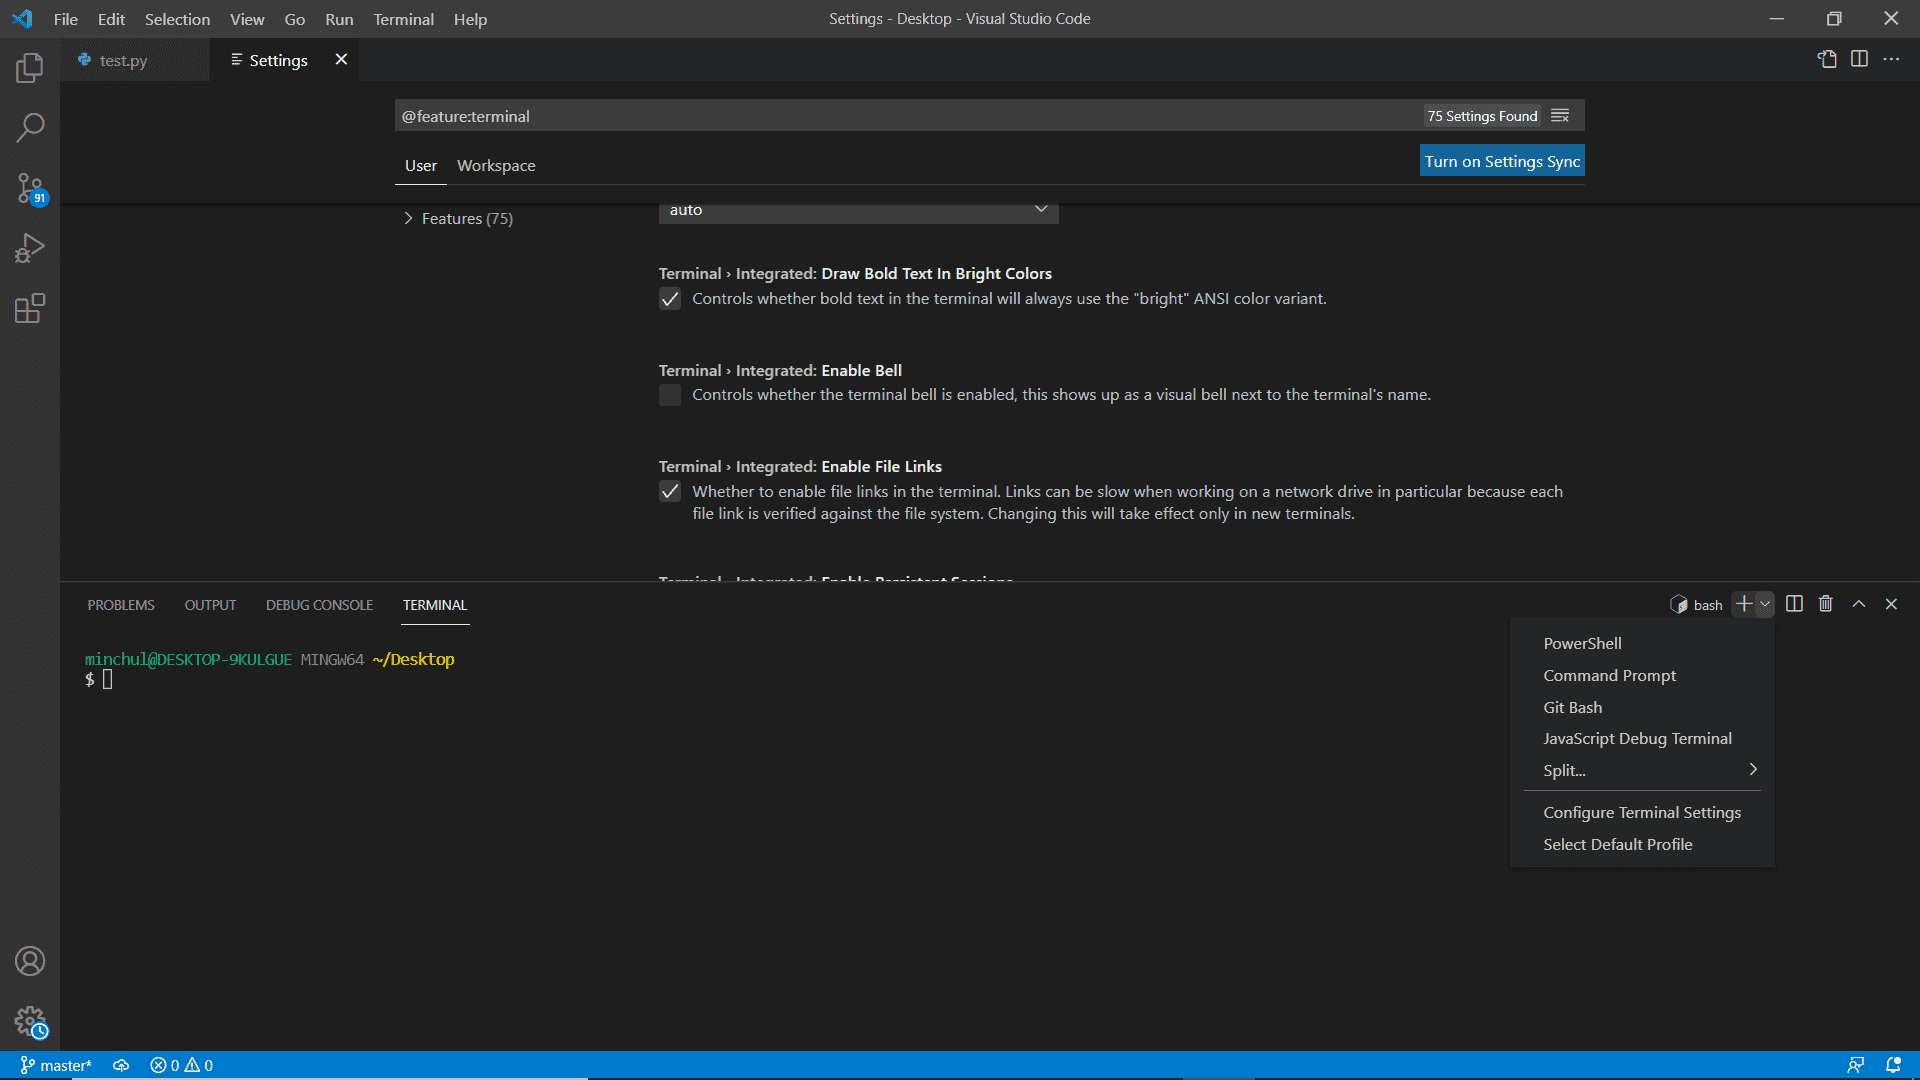This screenshot has width=1920, height=1080.
Task: Click the bash terminal indicator
Action: tap(1696, 605)
